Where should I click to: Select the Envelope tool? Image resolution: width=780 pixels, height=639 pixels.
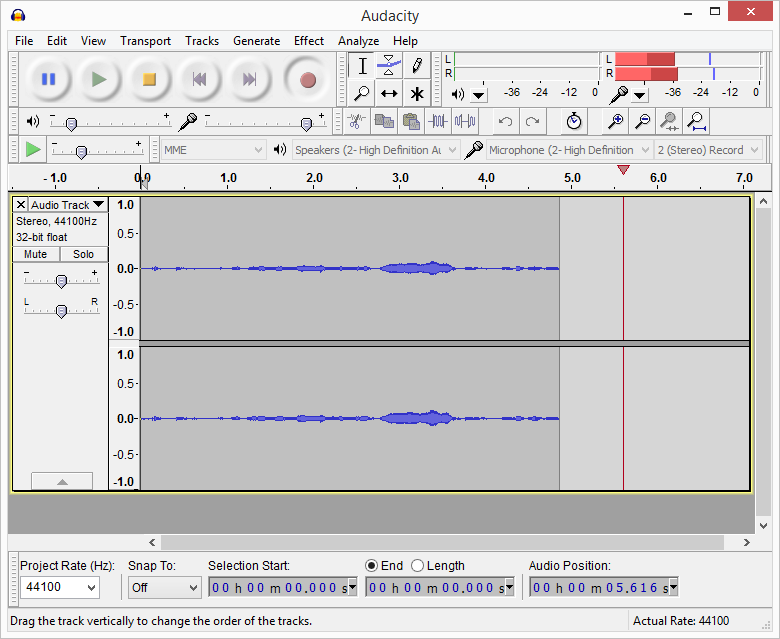coord(389,66)
